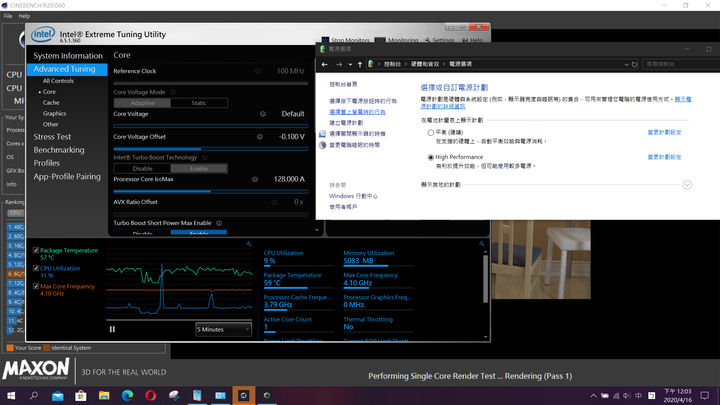
Task: Open 建立電源計劃 link in the sidebar
Action: click(346, 123)
